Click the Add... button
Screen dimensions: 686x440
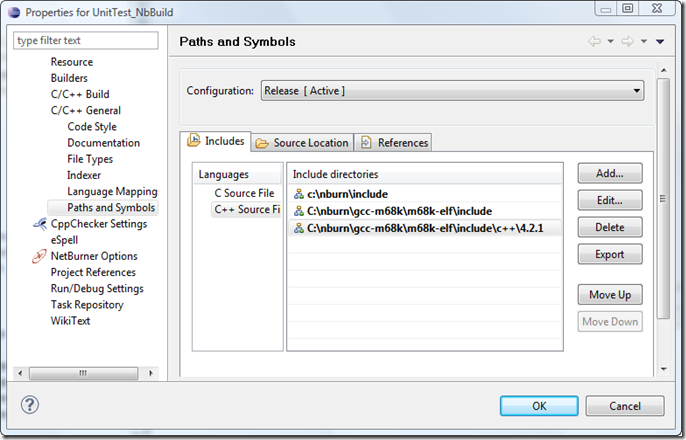[x=610, y=173]
